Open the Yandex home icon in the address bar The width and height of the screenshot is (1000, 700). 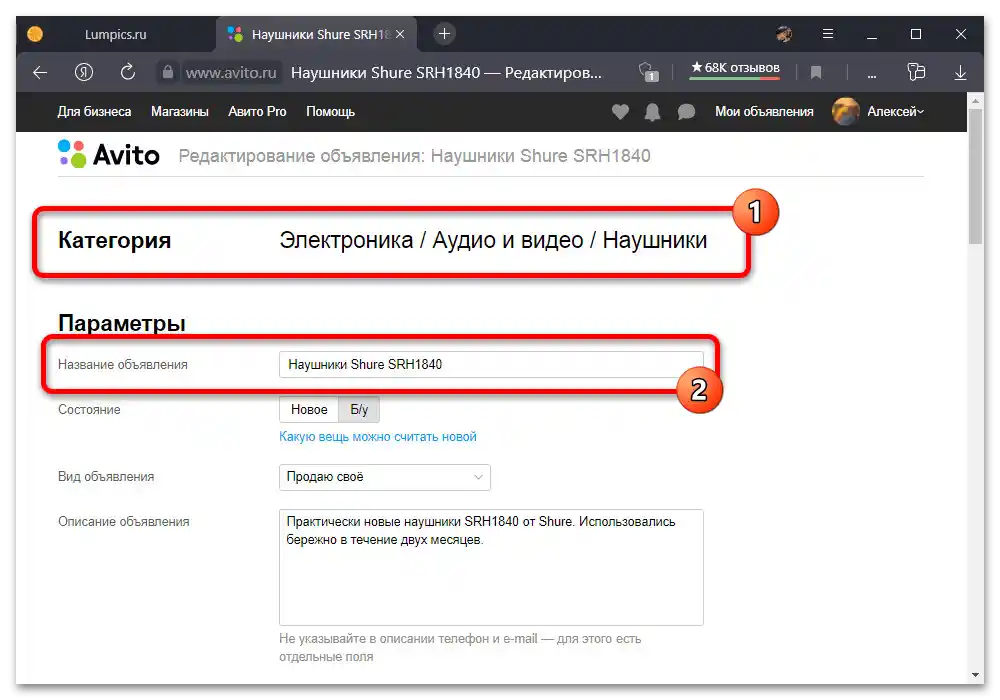84,73
